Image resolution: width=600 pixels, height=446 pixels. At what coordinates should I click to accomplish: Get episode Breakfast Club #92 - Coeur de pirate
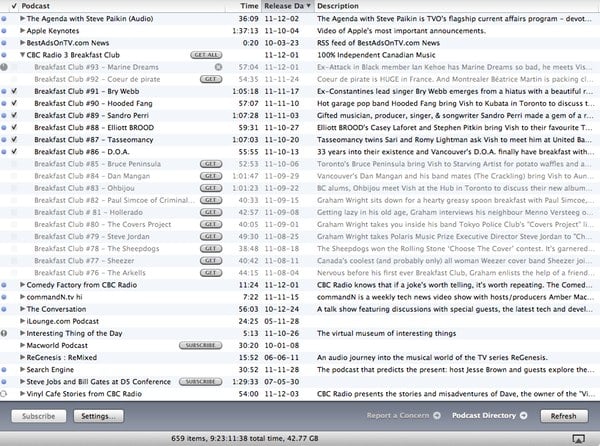211,79
